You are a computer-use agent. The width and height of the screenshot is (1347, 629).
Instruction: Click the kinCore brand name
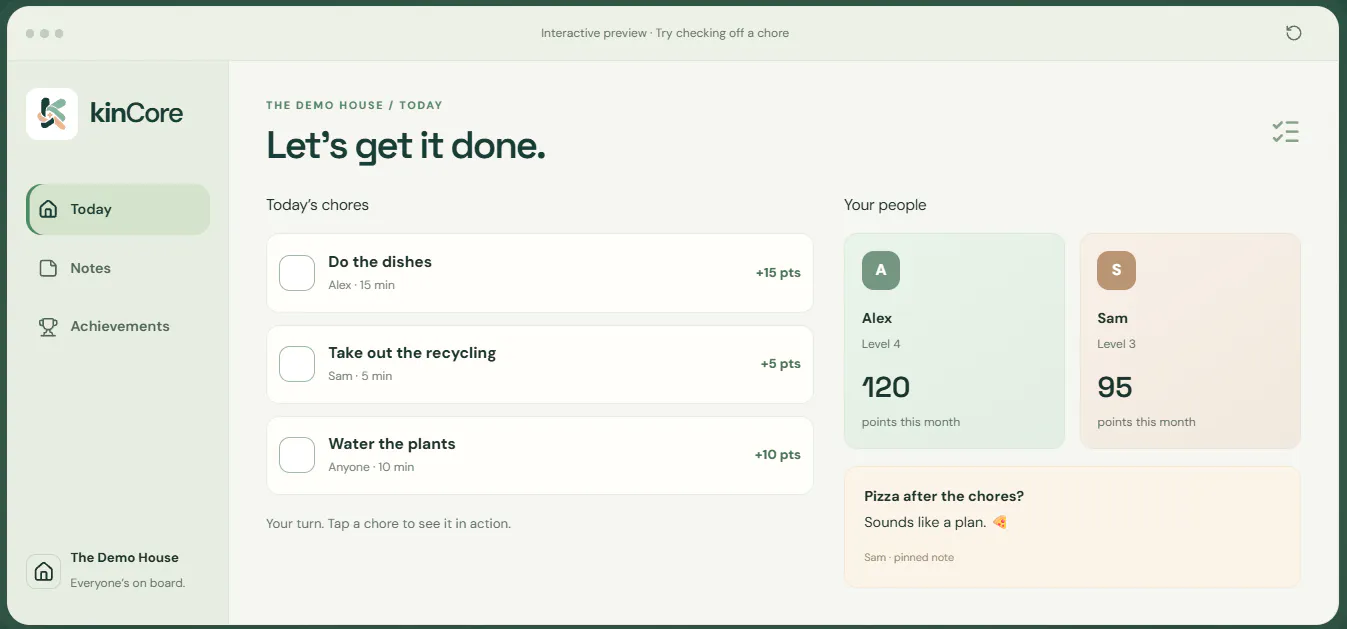[137, 113]
